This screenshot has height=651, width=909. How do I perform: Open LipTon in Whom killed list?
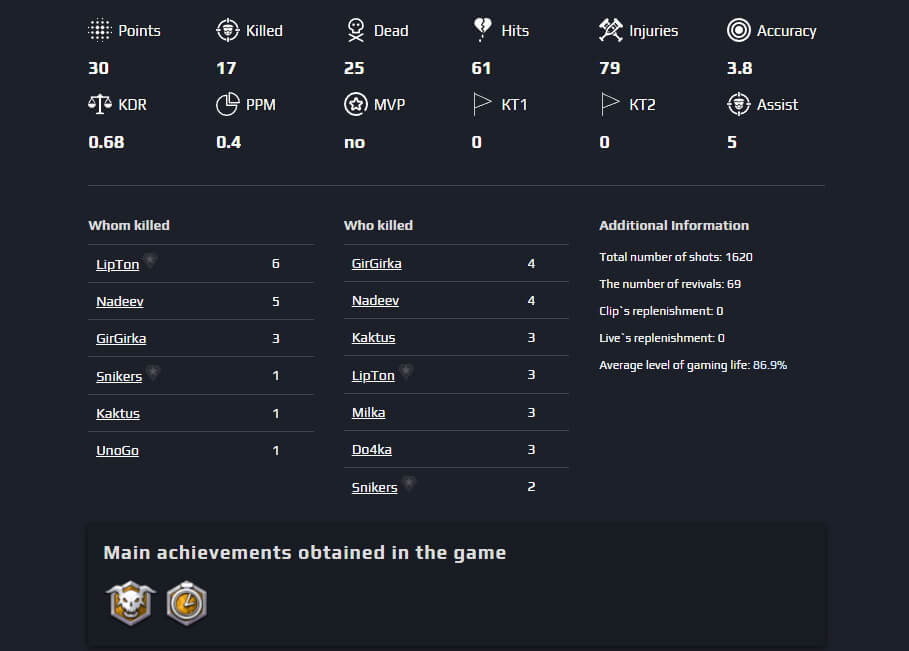tap(118, 264)
